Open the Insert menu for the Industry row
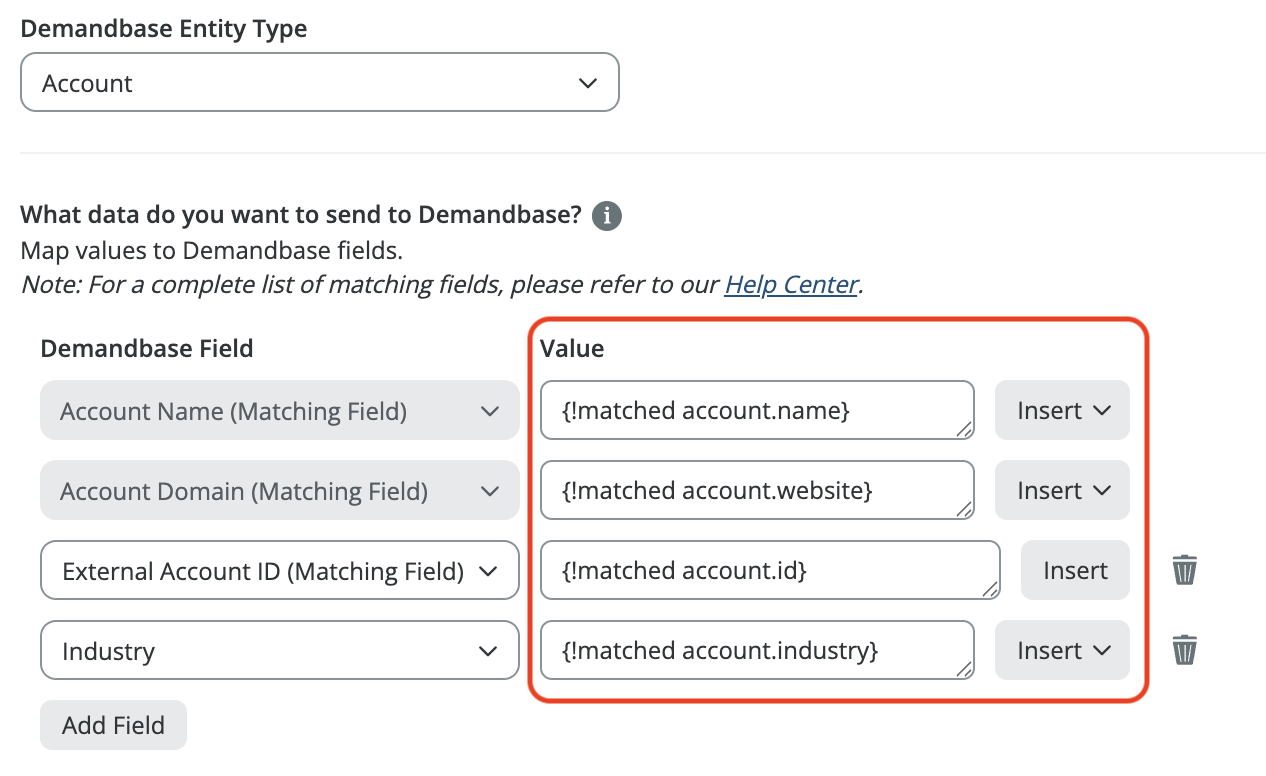This screenshot has height=776, width=1266. pos(1062,651)
